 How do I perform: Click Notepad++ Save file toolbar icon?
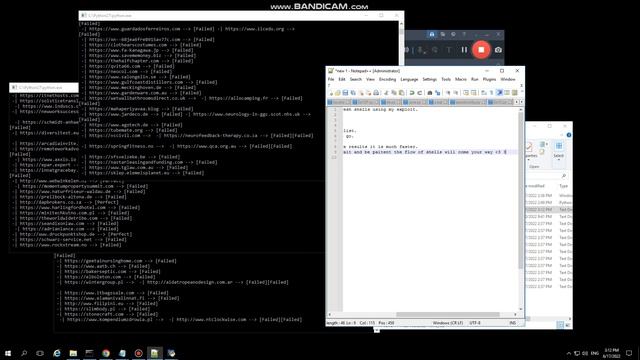tap(345, 93)
